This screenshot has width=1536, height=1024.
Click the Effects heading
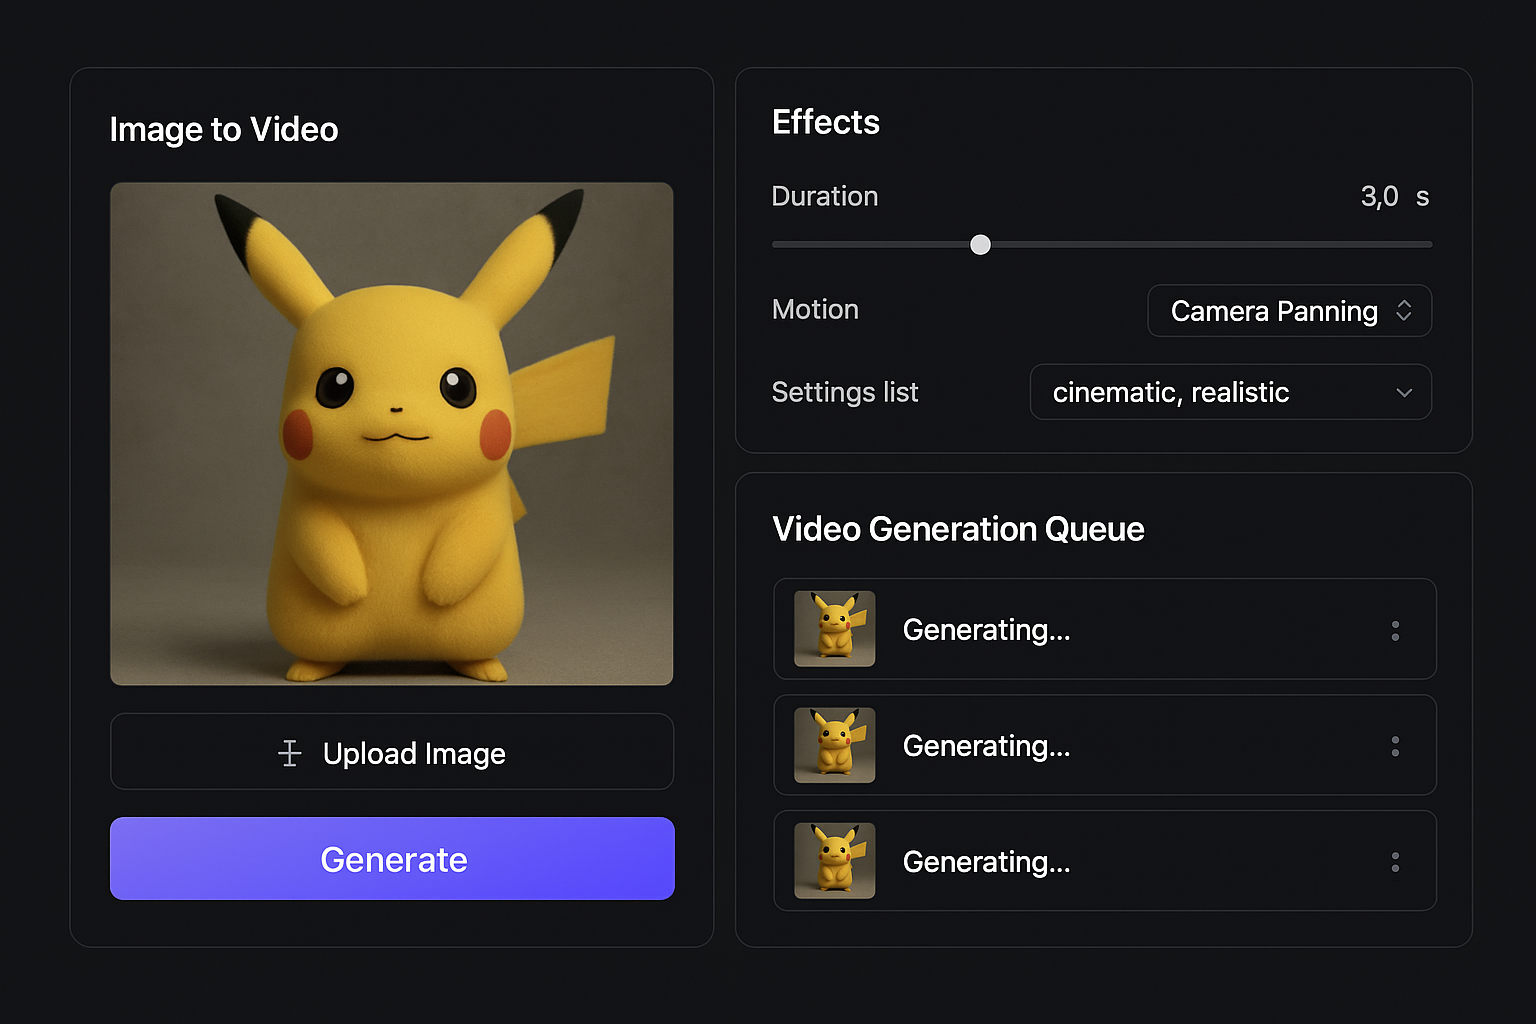826,122
